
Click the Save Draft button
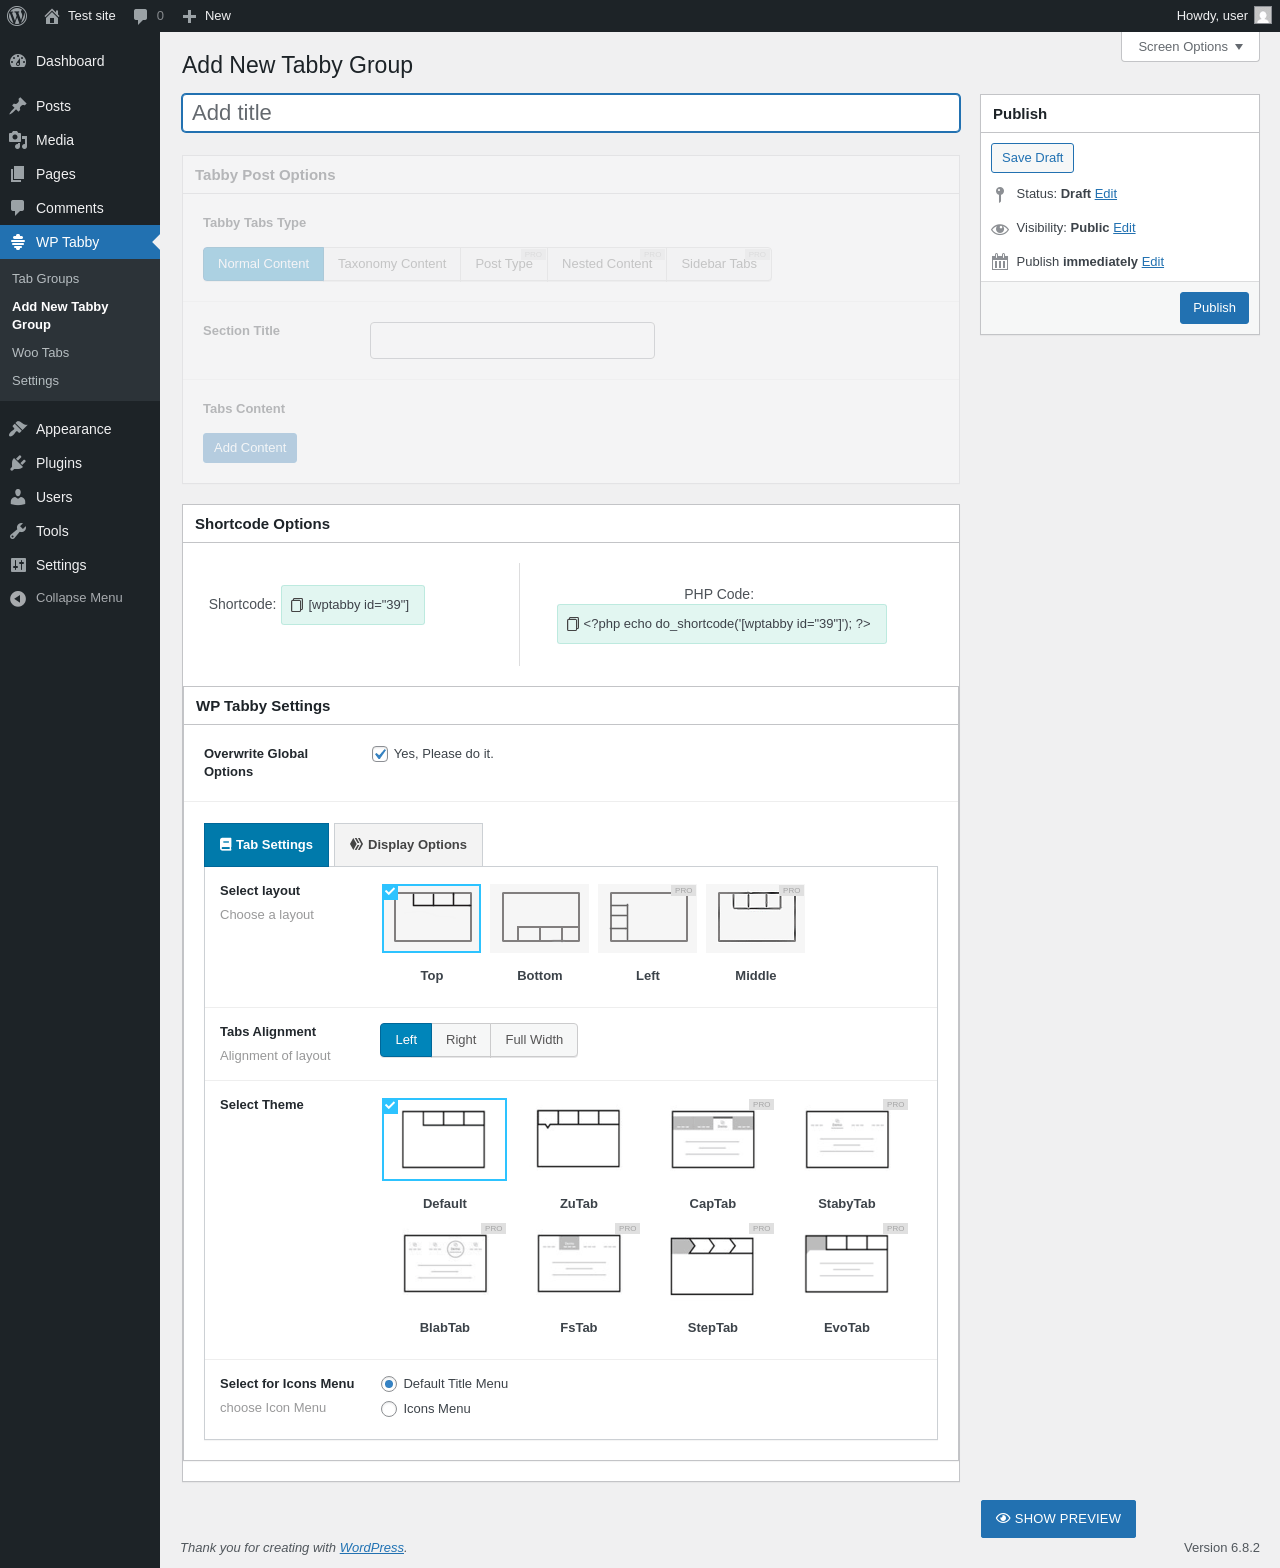tap(1032, 158)
